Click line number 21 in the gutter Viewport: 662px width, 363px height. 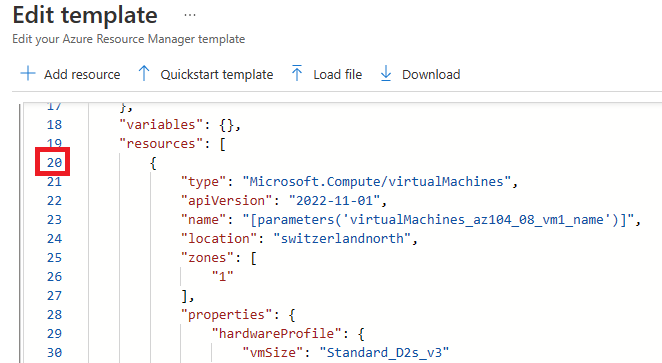[54, 182]
